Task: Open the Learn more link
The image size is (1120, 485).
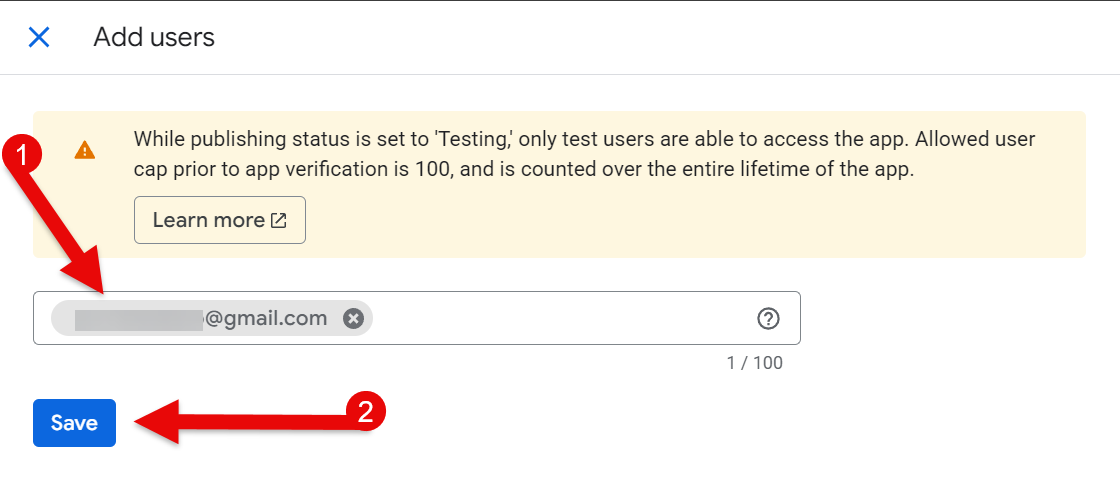Action: tap(208, 221)
